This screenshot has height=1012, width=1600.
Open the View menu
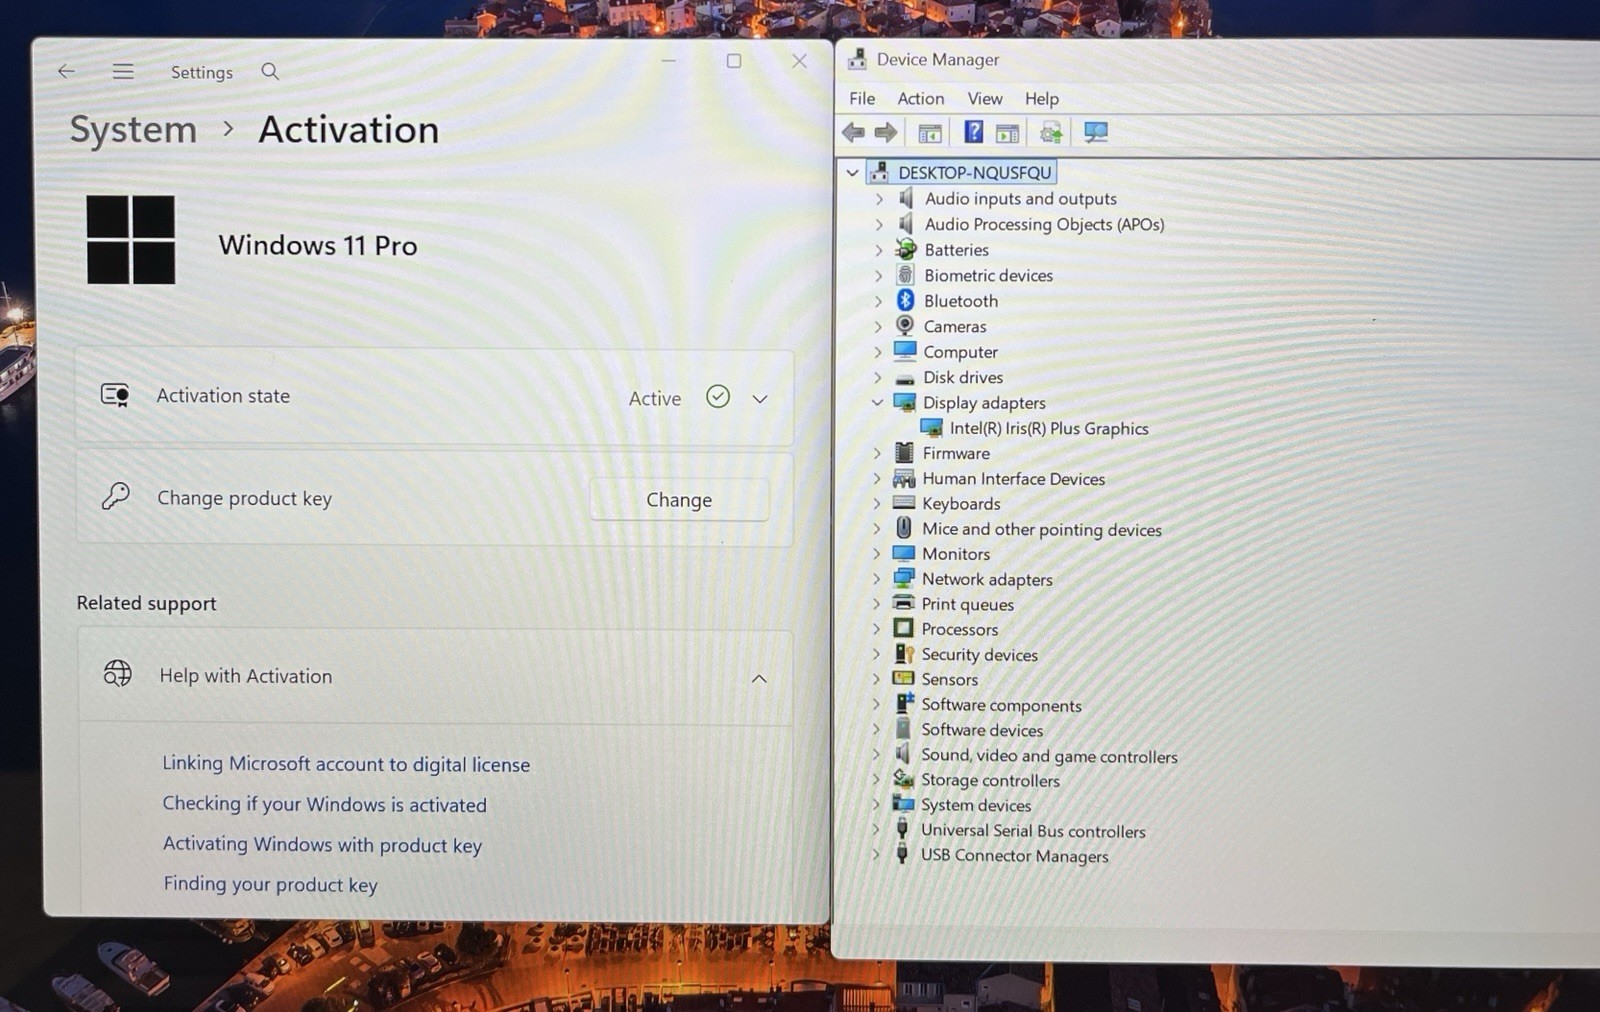click(x=985, y=98)
